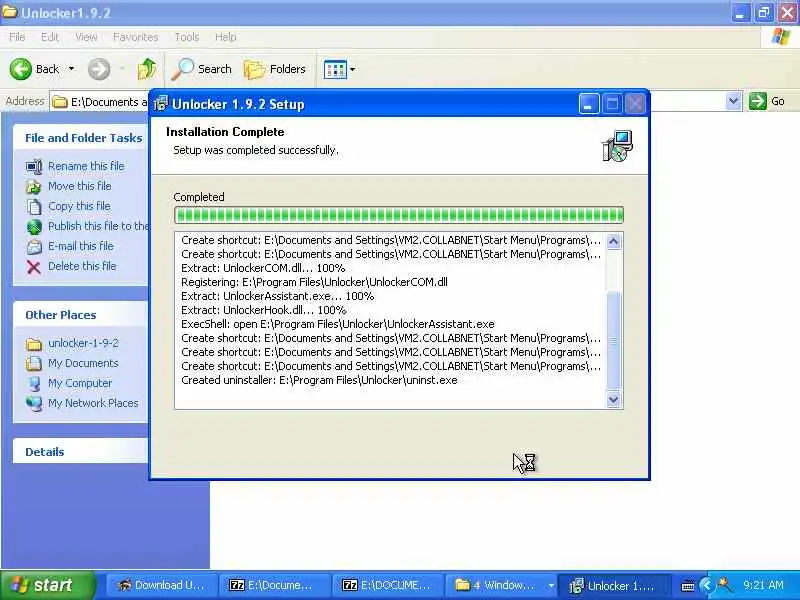Select Extract: UnlockerHook.dll log line
The image size is (800, 600).
coord(264,310)
